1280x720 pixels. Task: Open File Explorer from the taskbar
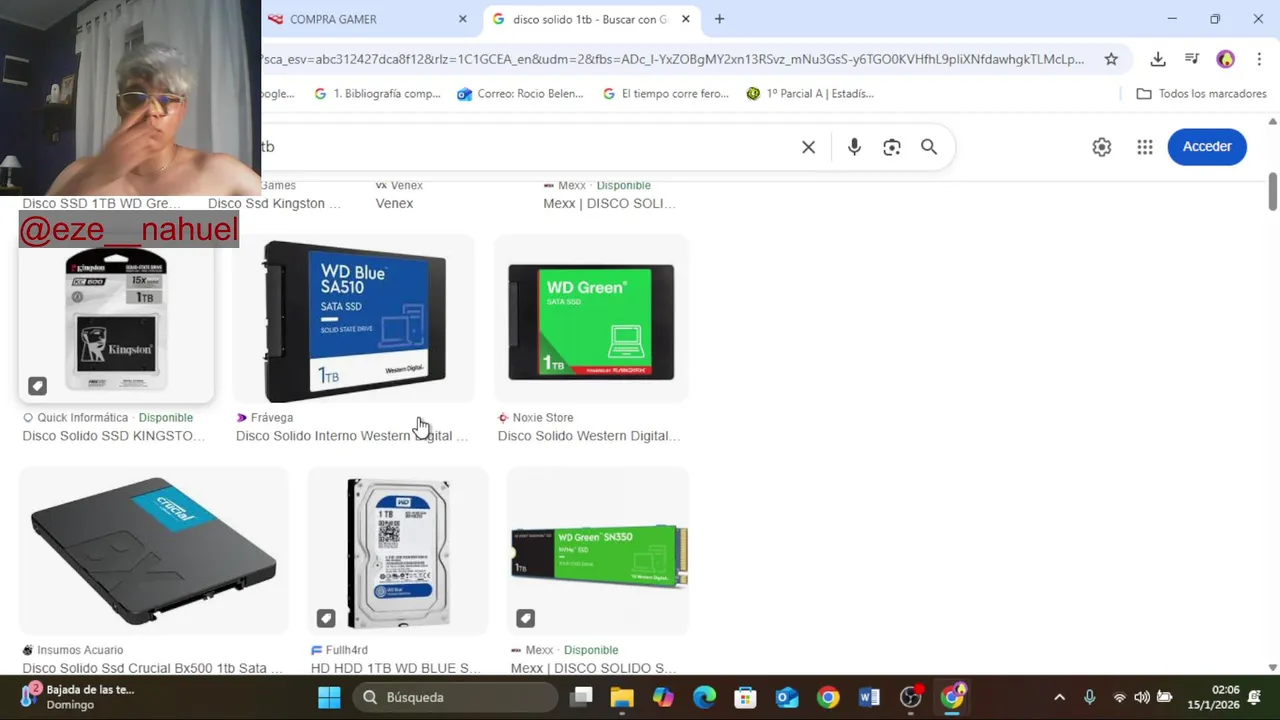[x=622, y=697]
